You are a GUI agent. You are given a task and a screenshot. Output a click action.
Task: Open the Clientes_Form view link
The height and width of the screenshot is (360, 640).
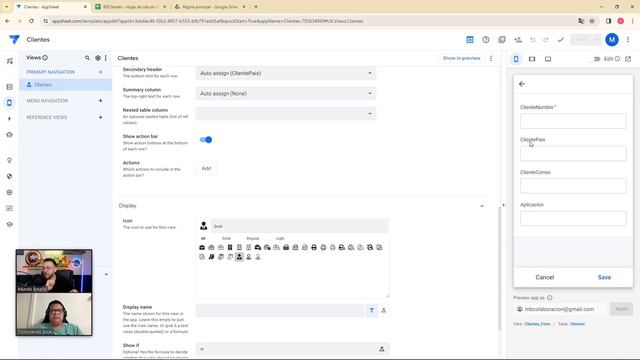click(x=537, y=324)
